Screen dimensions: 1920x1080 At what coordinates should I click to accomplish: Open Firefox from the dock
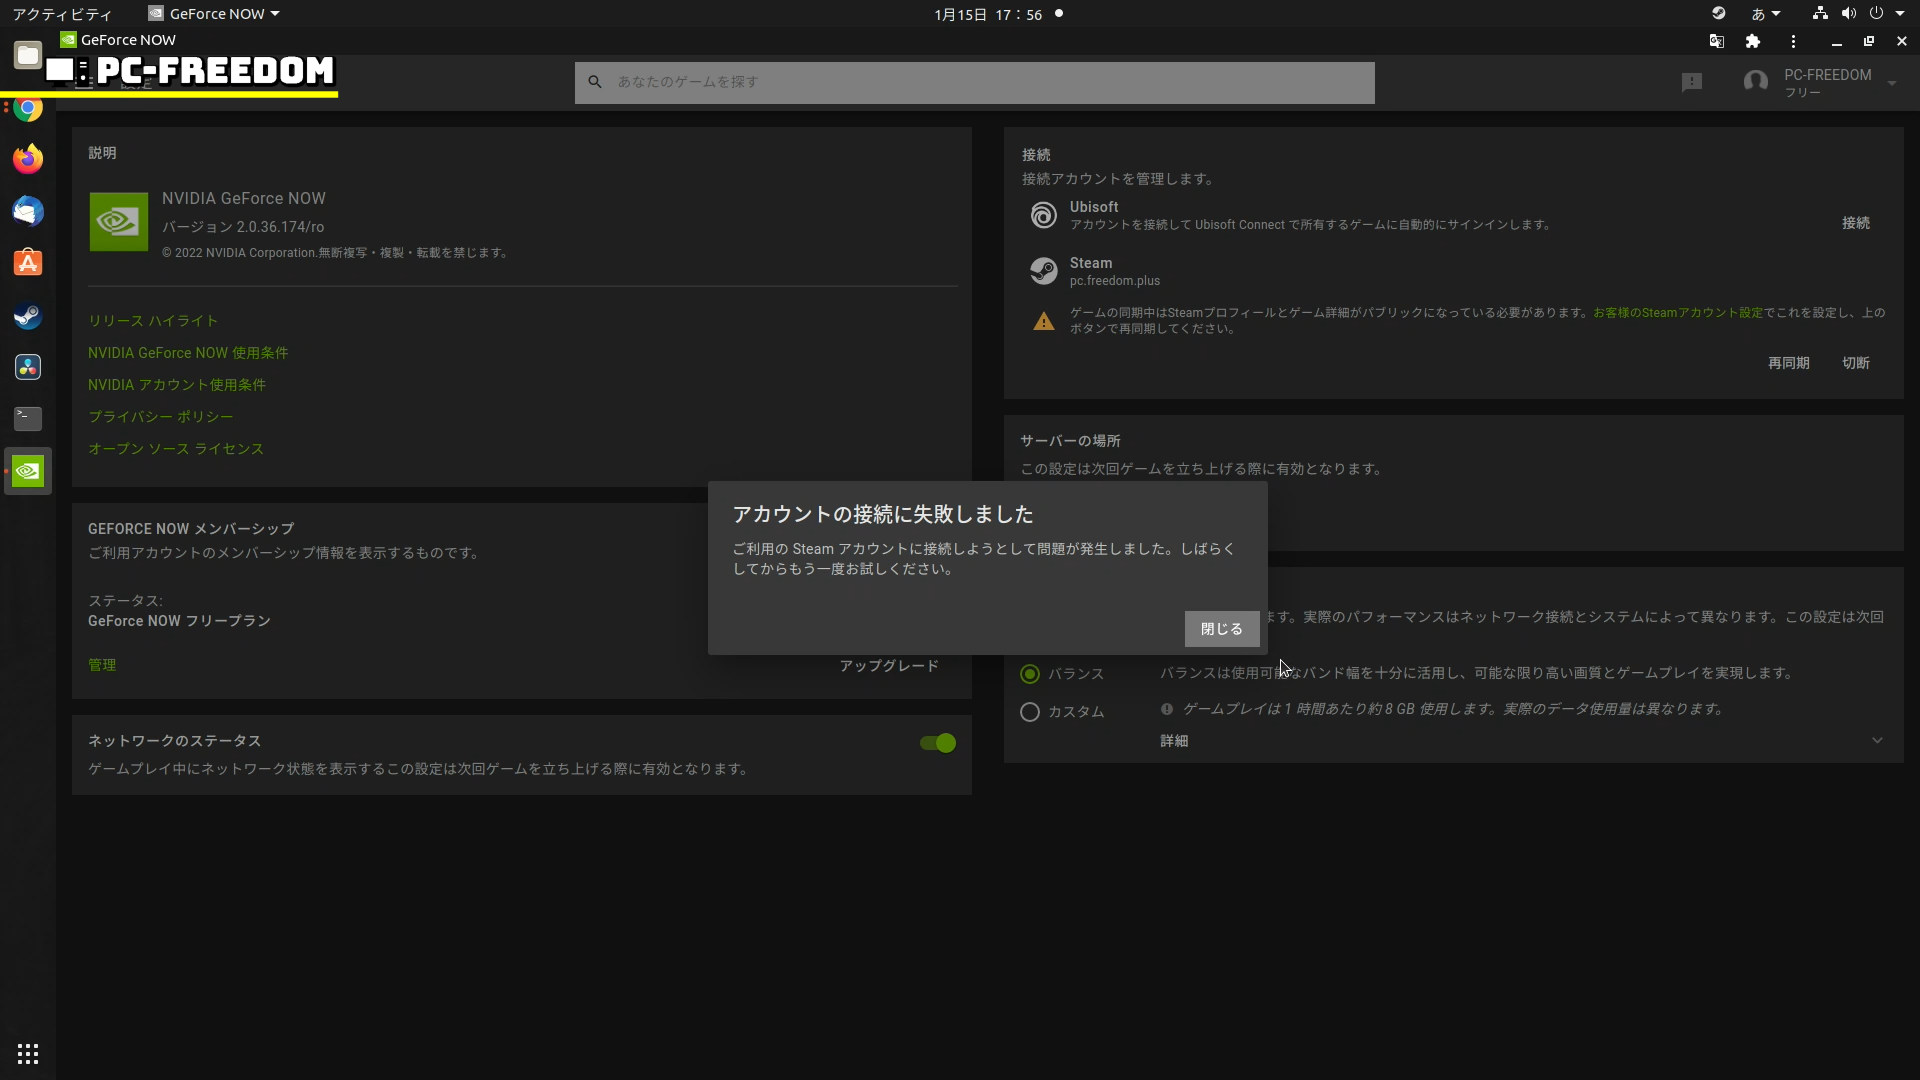click(28, 159)
